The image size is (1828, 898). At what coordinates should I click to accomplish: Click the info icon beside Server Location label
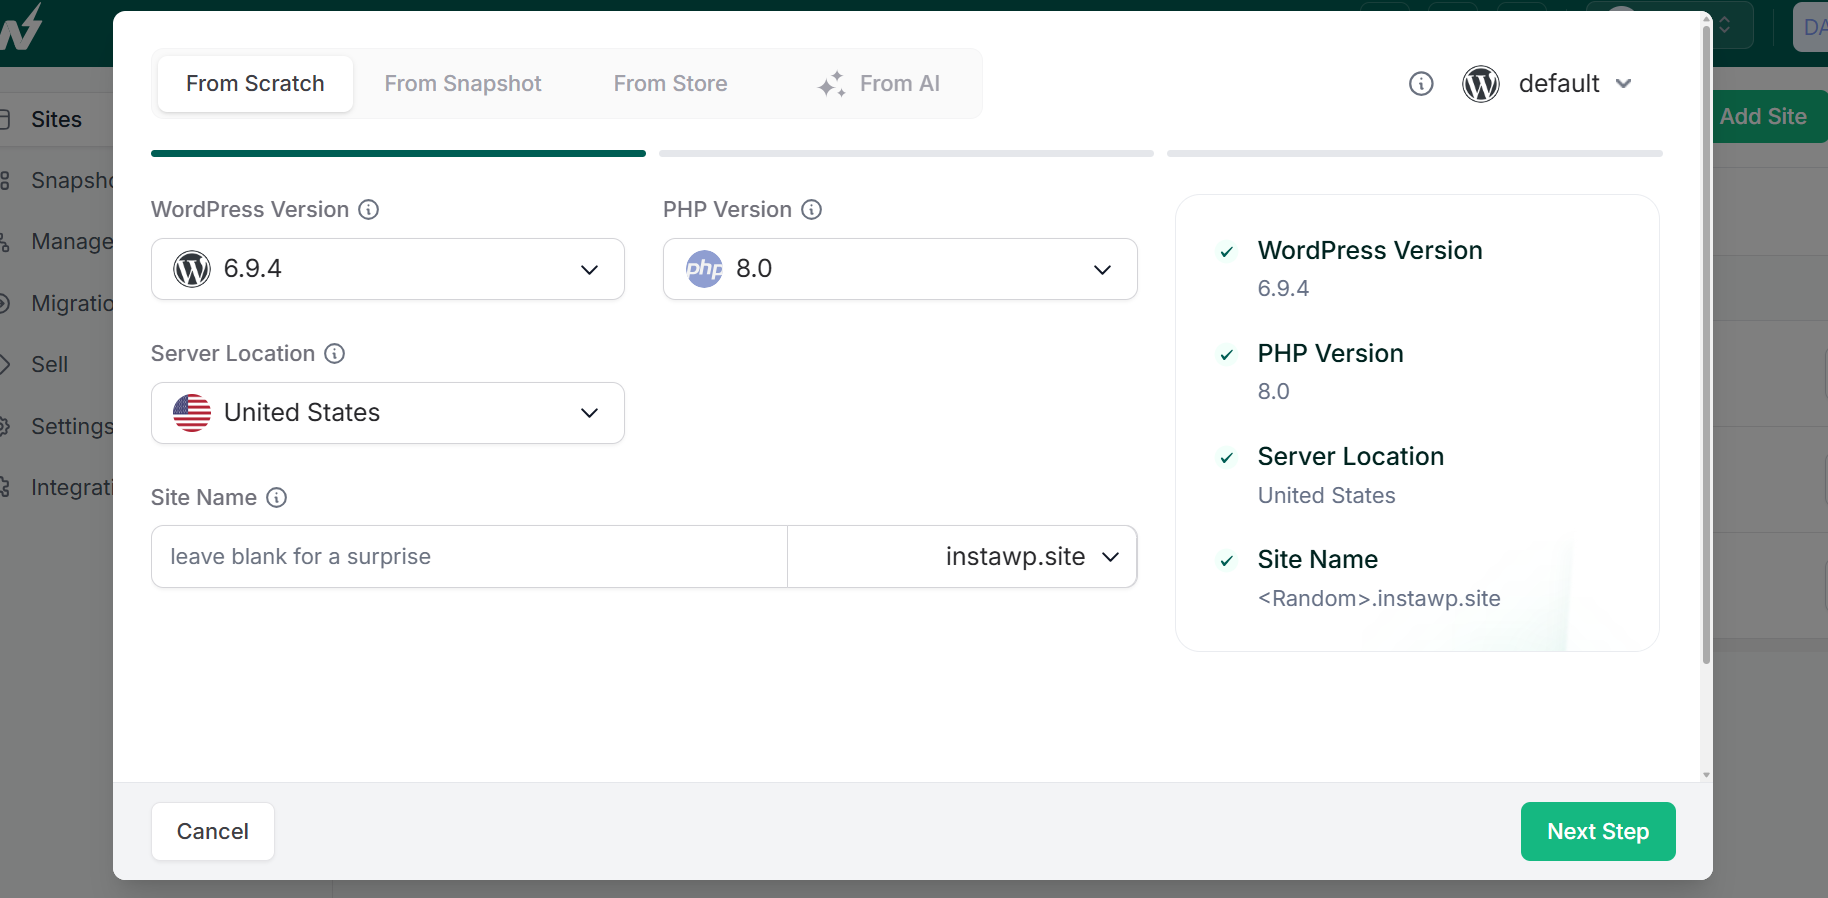pos(335,354)
